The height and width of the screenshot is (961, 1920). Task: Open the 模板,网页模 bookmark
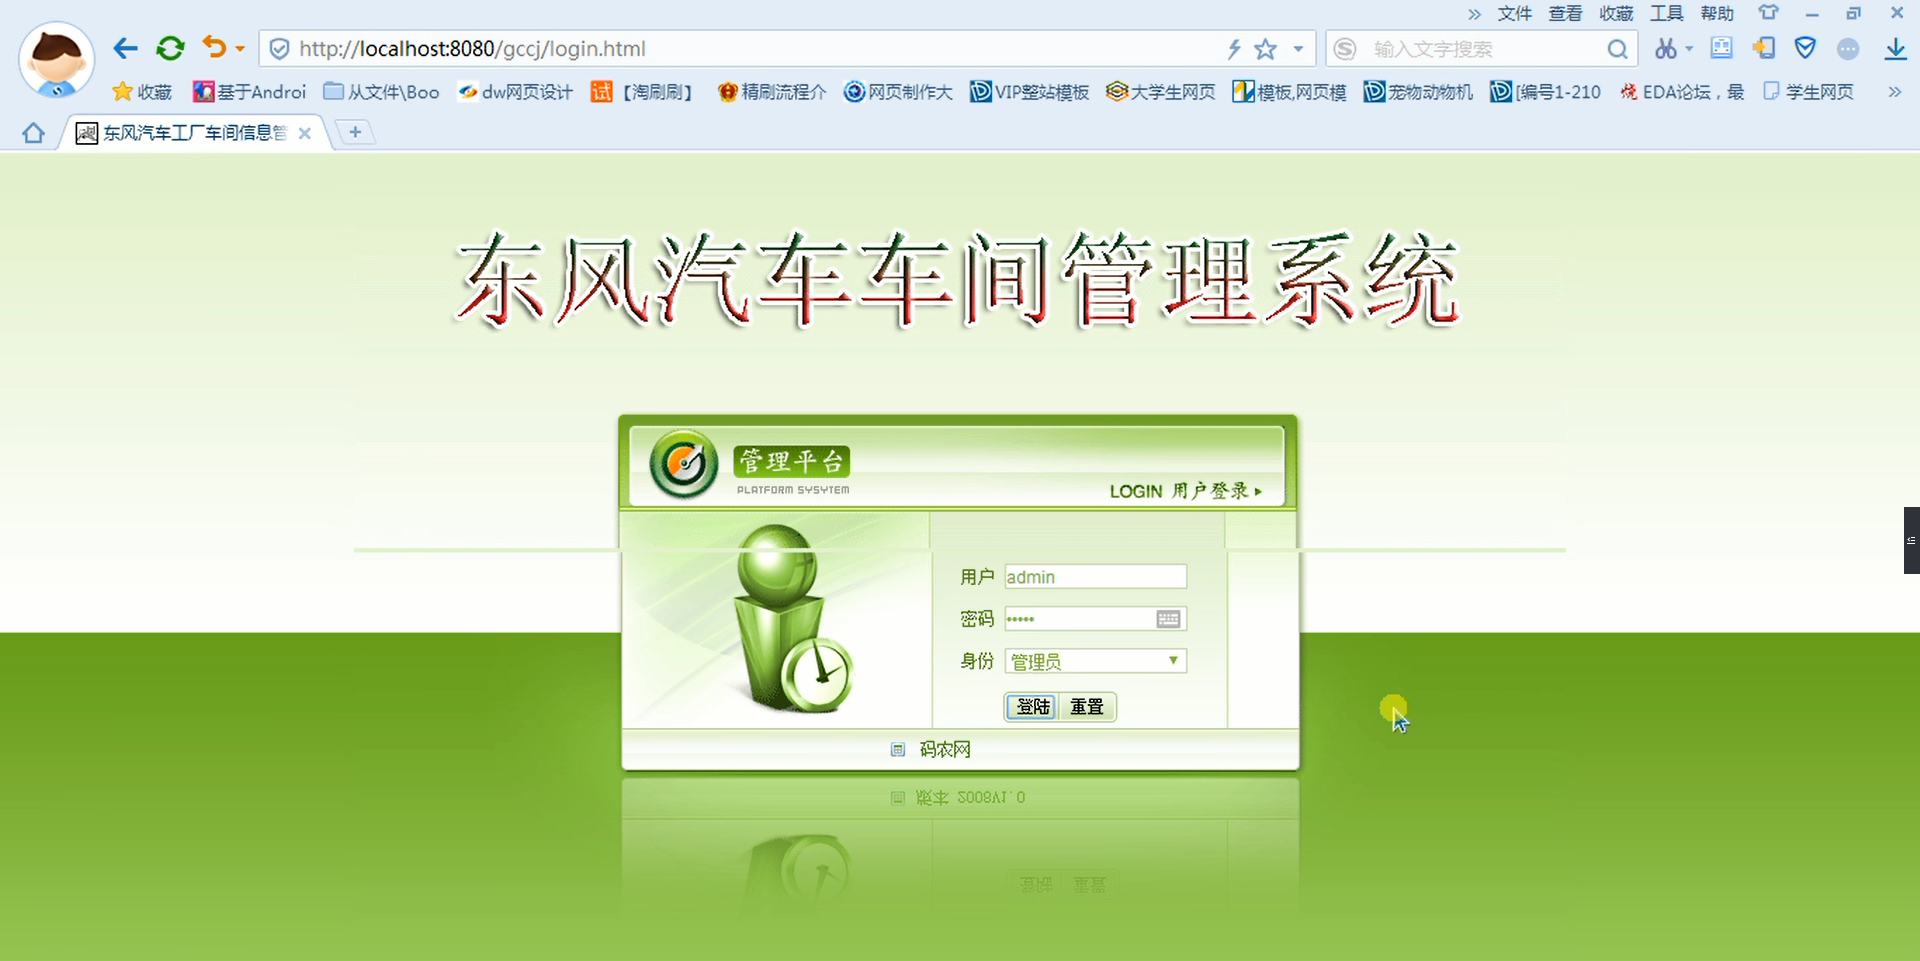[1289, 92]
